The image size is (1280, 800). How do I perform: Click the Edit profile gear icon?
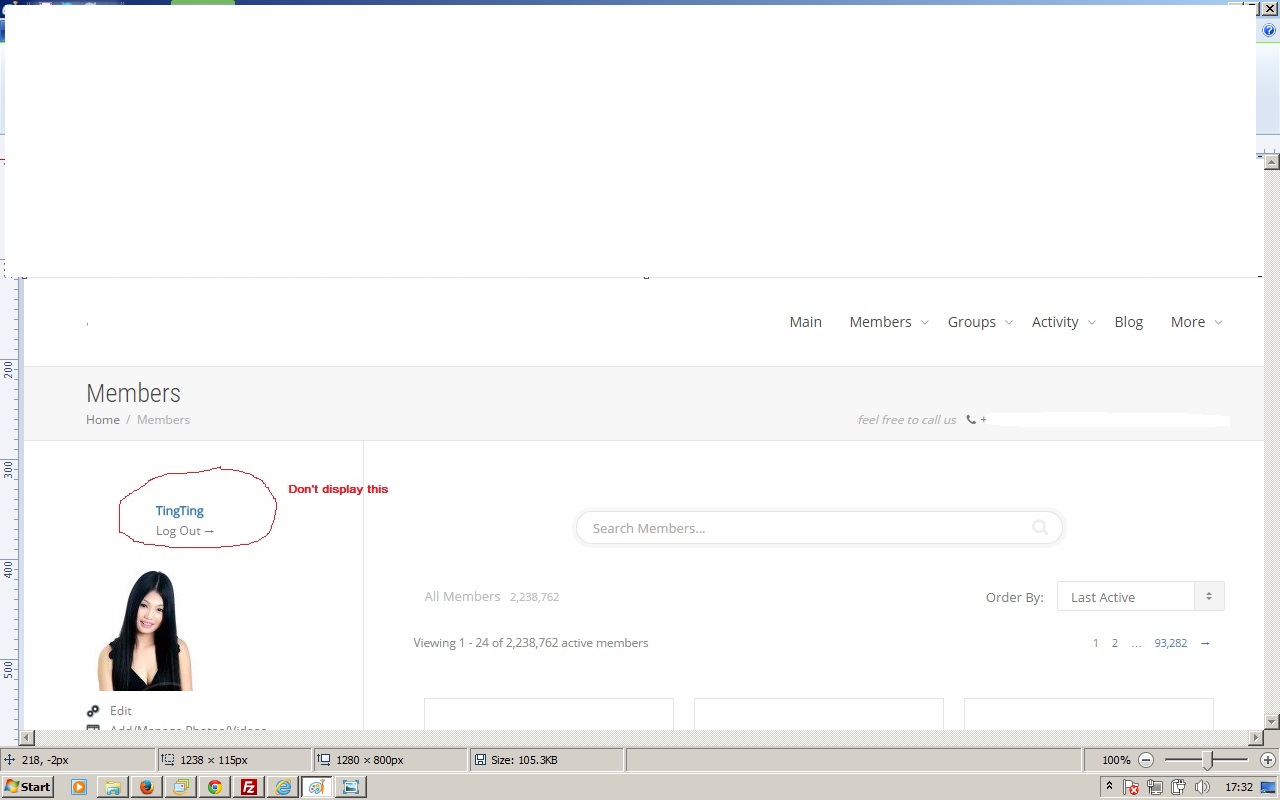pyautogui.click(x=93, y=711)
